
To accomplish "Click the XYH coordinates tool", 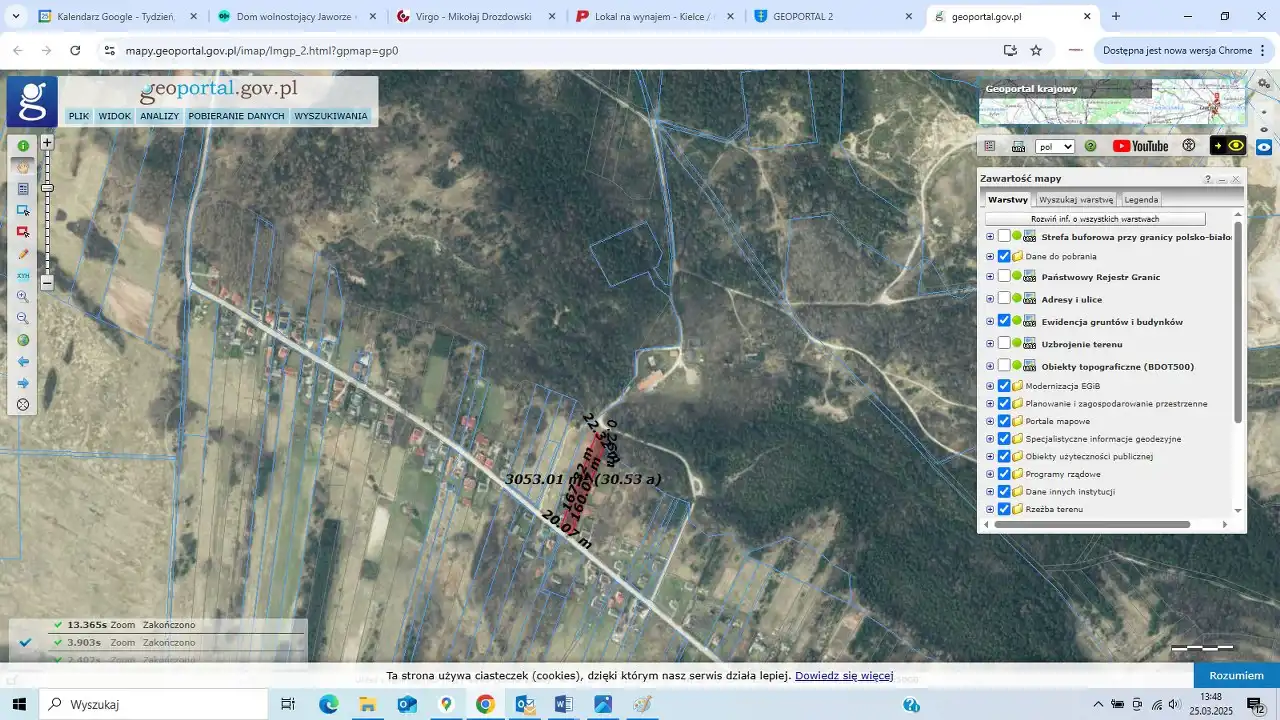I will pyautogui.click(x=23, y=275).
